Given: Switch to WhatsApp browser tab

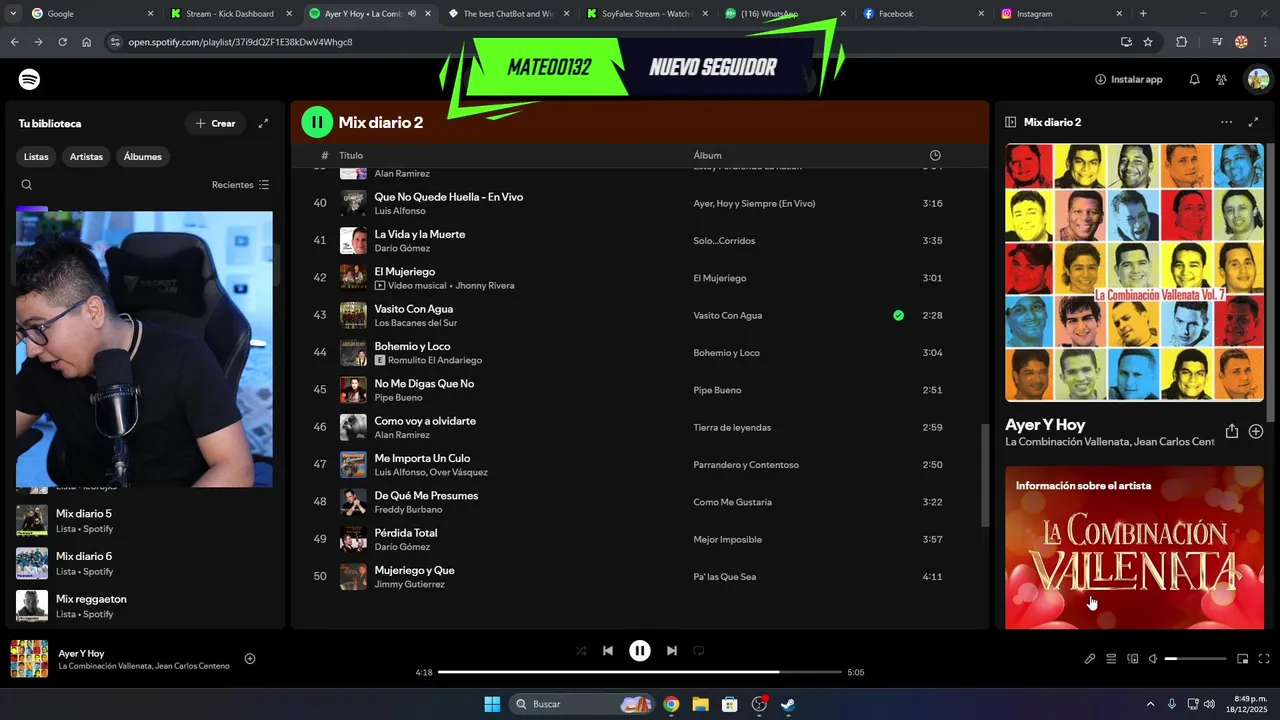Looking at the screenshot, I should tap(786, 14).
